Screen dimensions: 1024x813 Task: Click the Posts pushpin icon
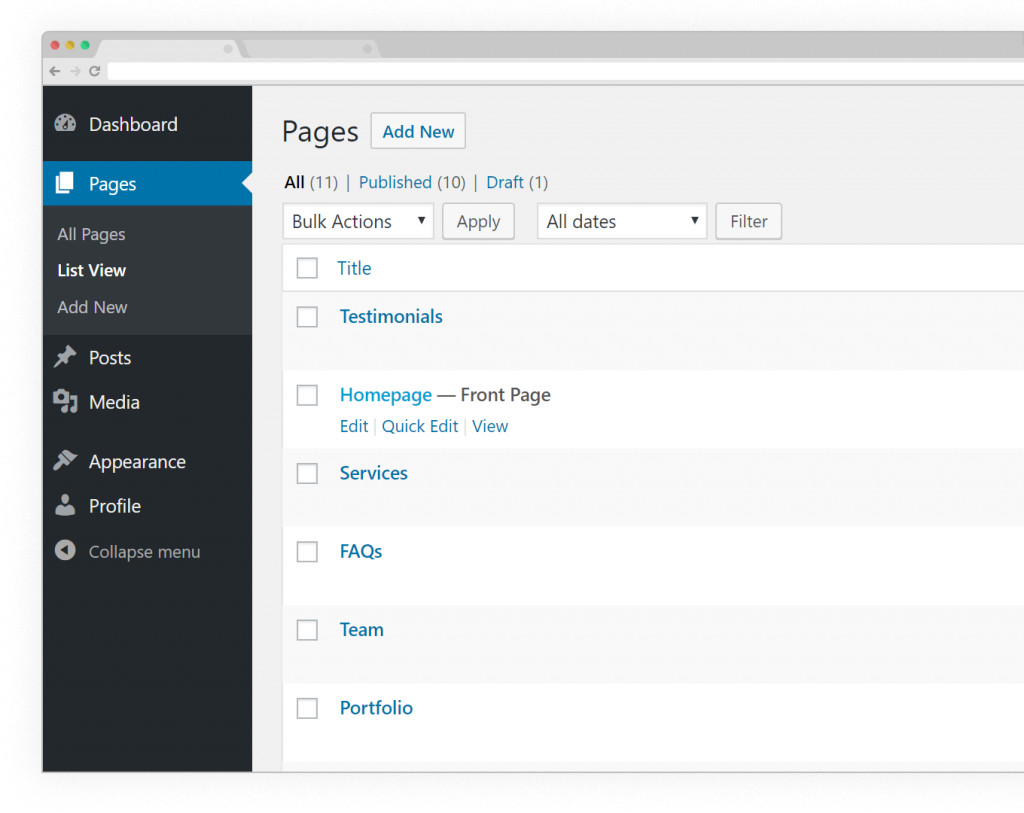[x=65, y=357]
